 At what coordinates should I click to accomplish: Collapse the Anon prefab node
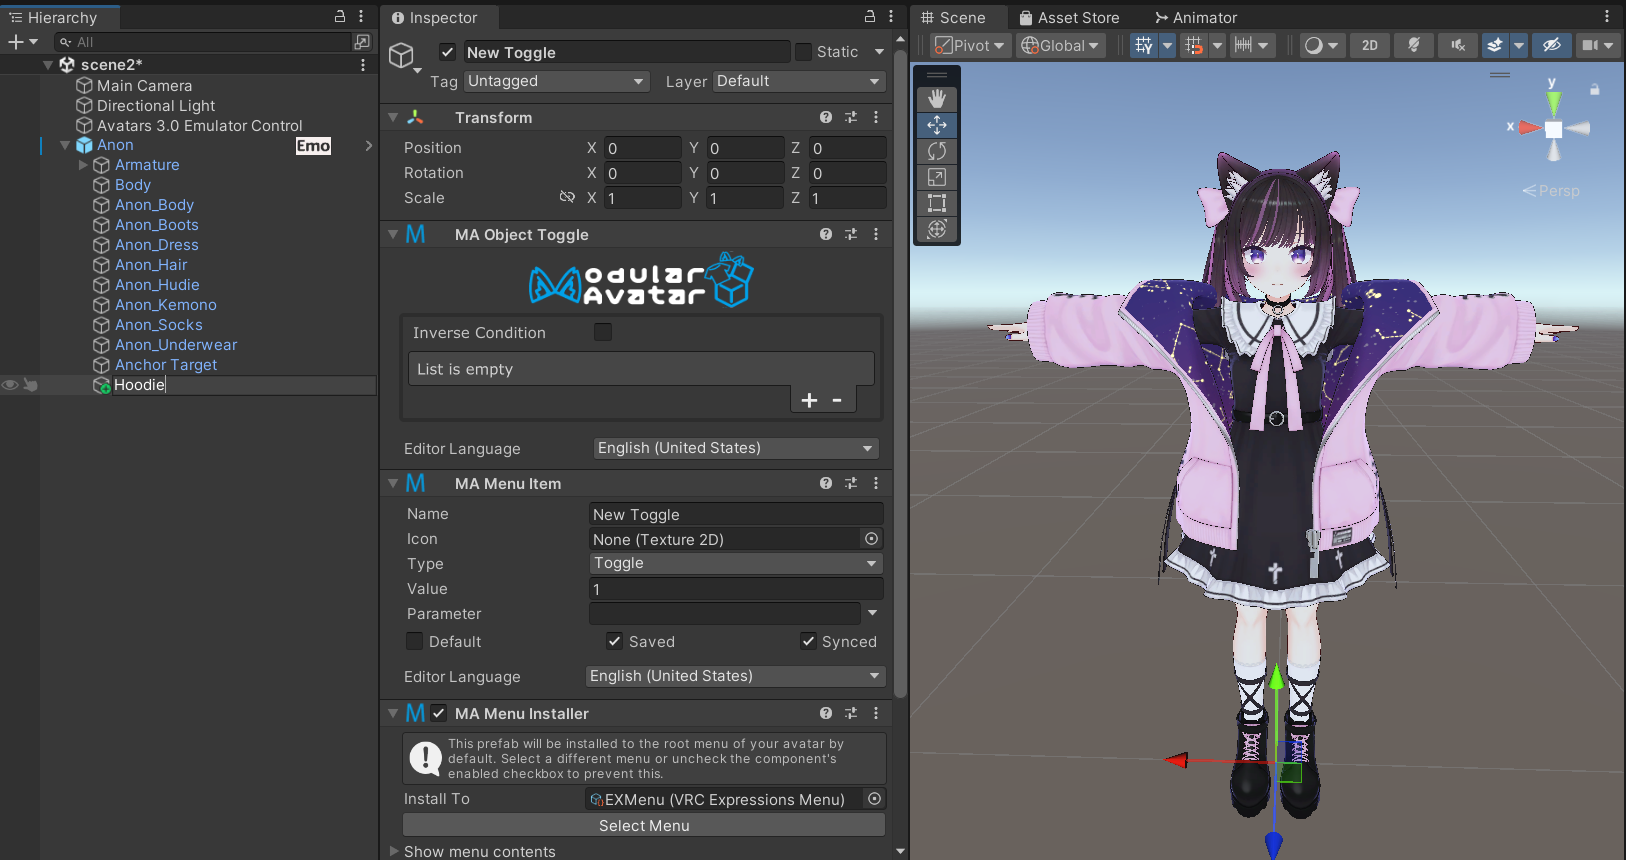[x=65, y=145]
